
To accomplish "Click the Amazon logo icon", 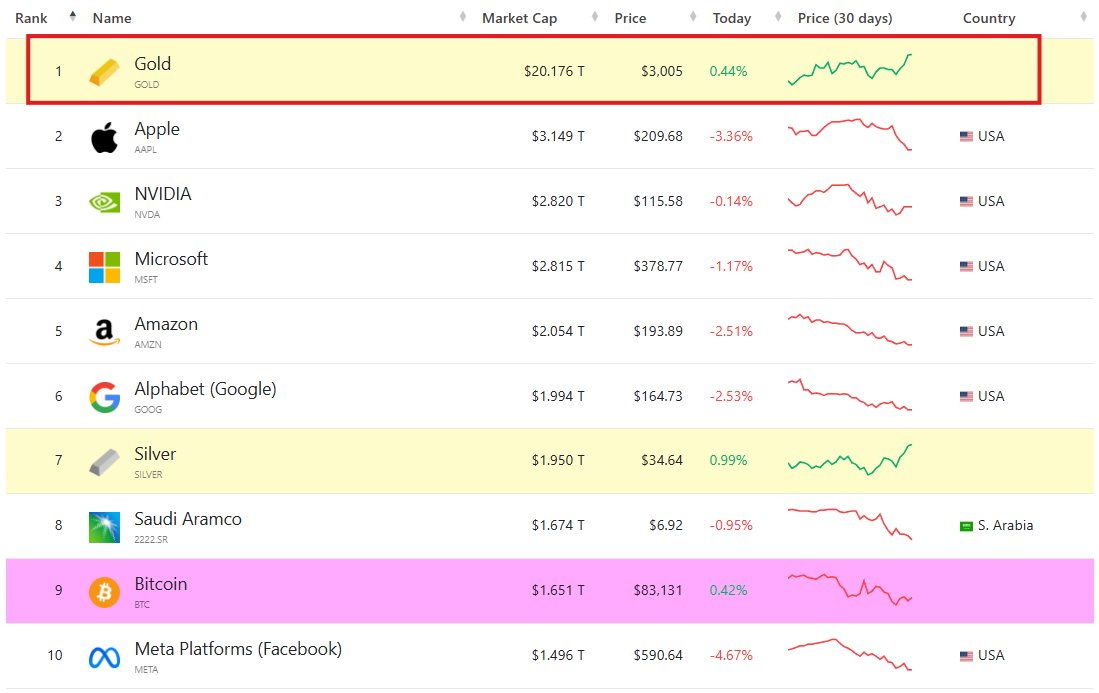I will tap(104, 332).
